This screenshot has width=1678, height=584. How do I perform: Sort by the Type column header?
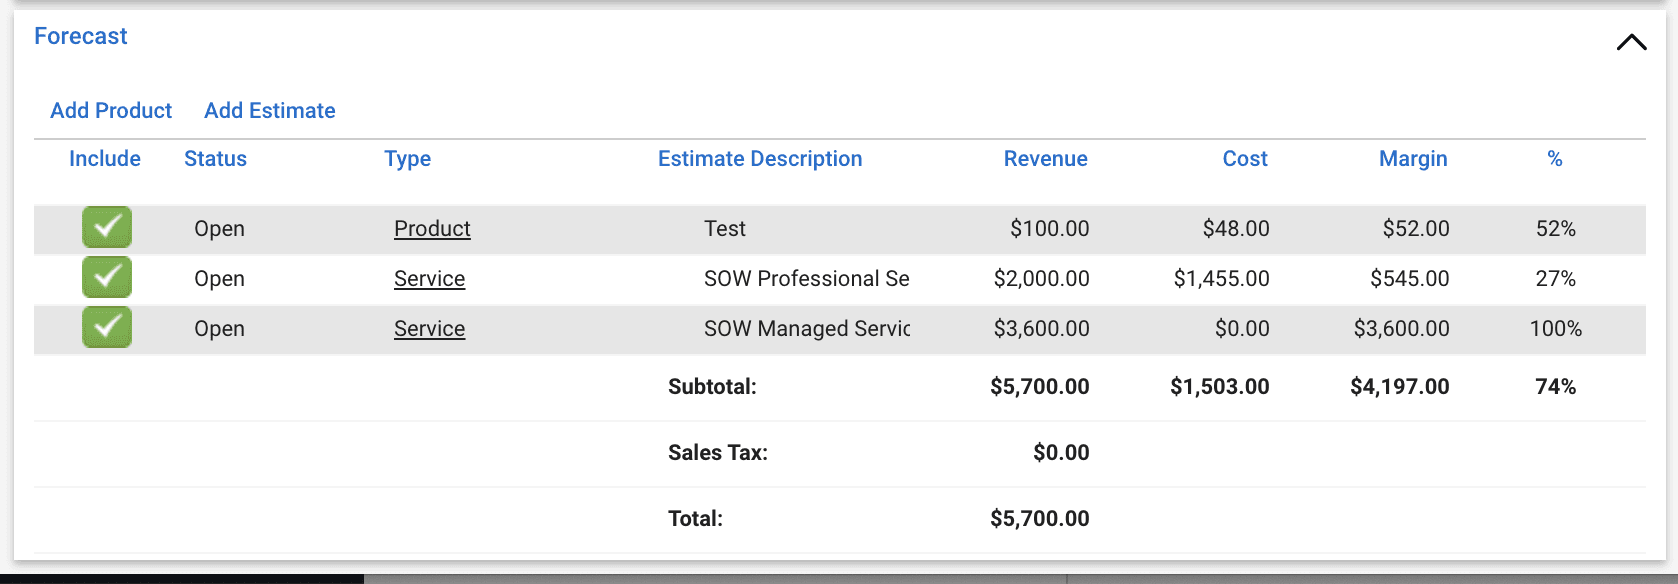[407, 158]
